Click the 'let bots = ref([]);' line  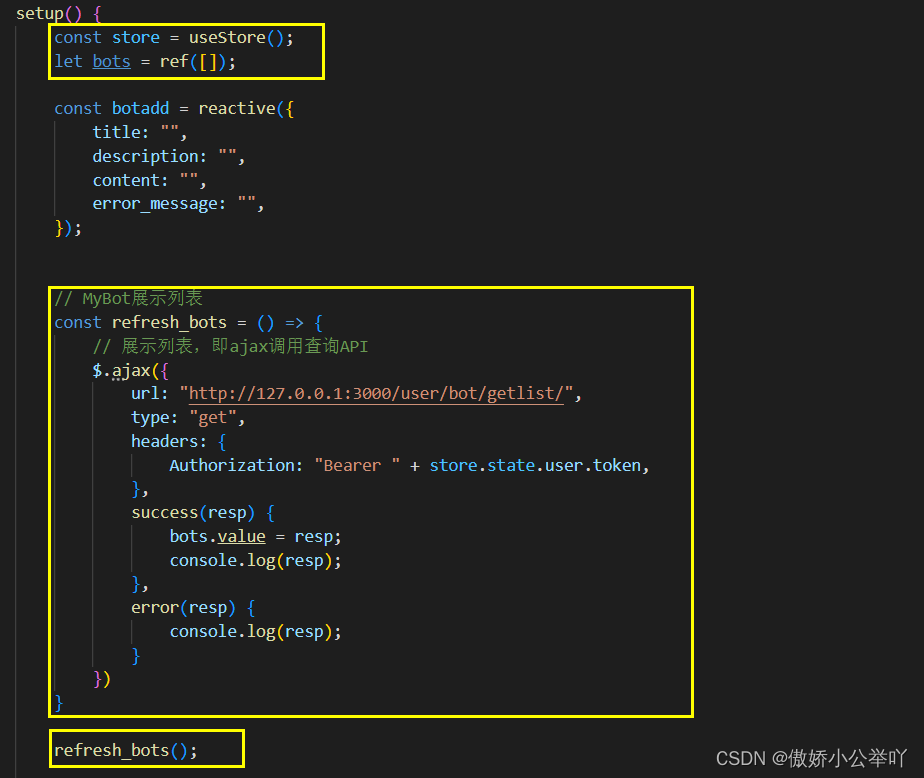pos(145,61)
